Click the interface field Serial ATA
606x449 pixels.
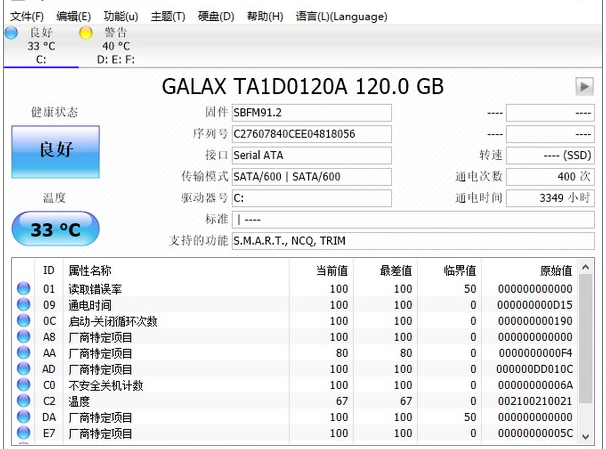pos(312,155)
